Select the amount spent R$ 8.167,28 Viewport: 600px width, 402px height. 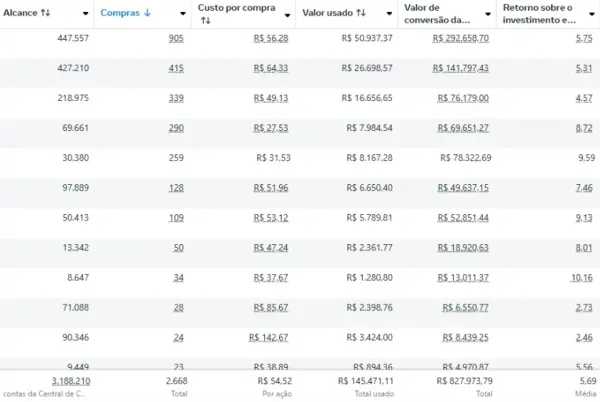pyautogui.click(x=370, y=158)
